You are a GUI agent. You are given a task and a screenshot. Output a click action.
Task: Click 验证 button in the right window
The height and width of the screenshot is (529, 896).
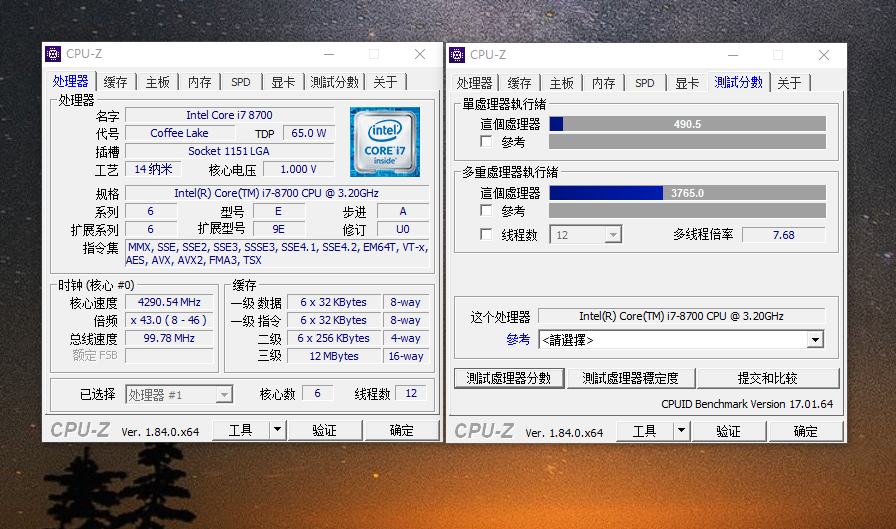coord(729,431)
